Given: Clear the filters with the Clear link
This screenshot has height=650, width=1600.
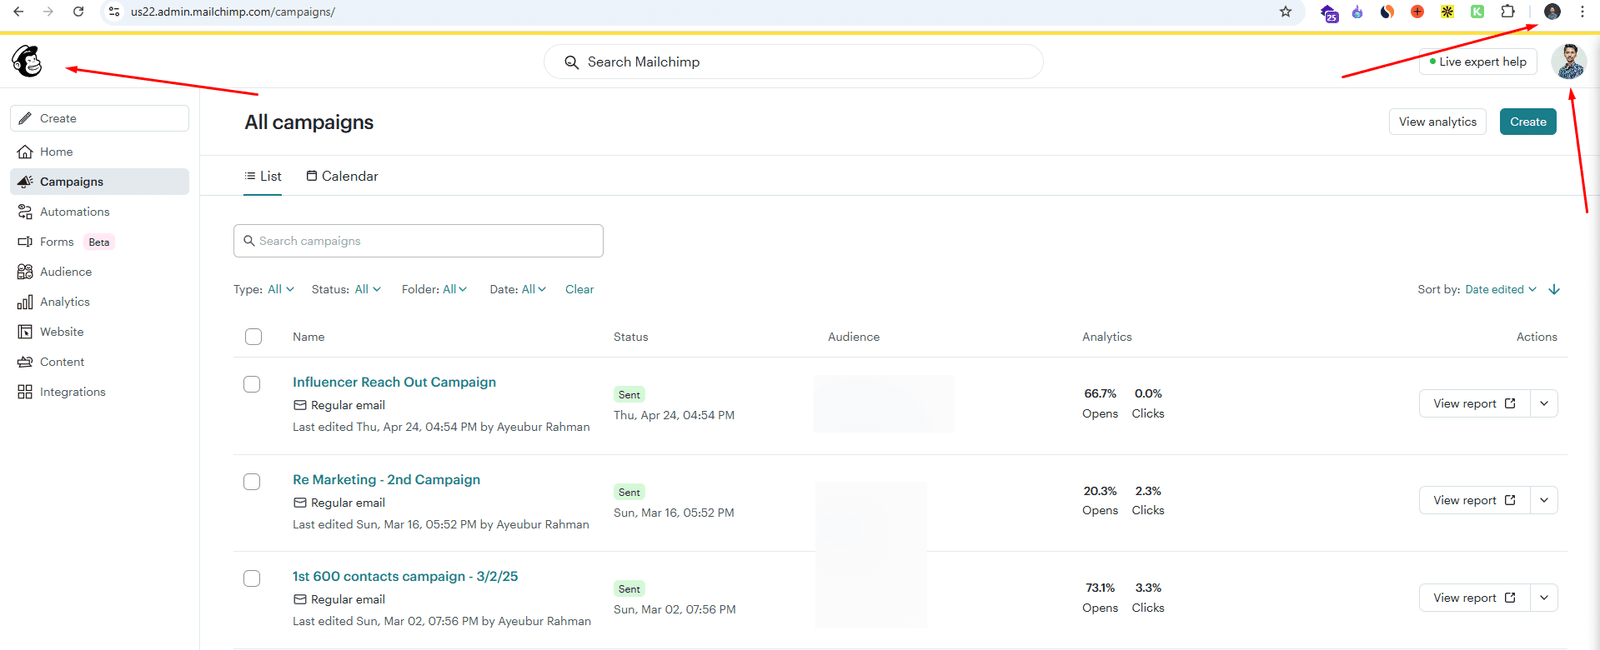Looking at the screenshot, I should pyautogui.click(x=579, y=290).
